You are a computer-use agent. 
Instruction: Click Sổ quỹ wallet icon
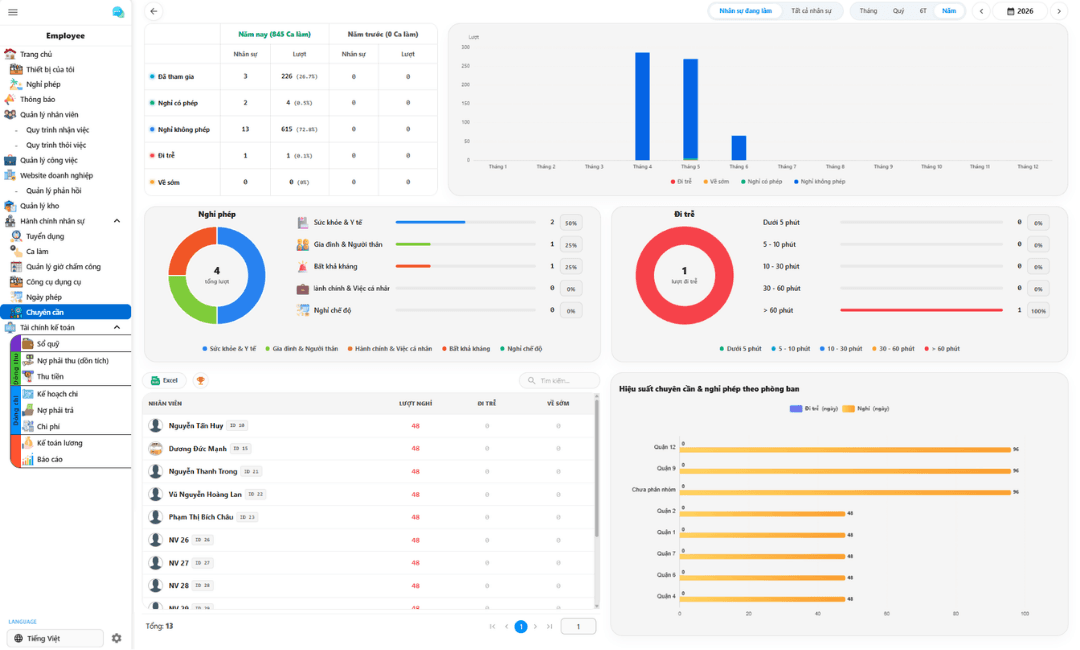(x=28, y=343)
